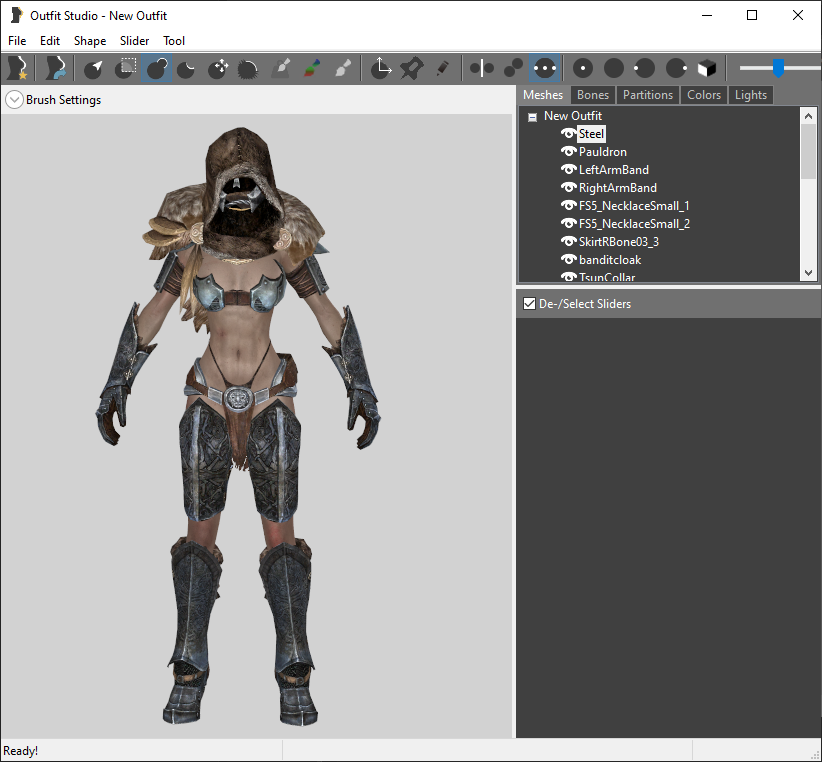Click the Load Project toolbar icon
The image size is (822, 762).
(x=55, y=68)
